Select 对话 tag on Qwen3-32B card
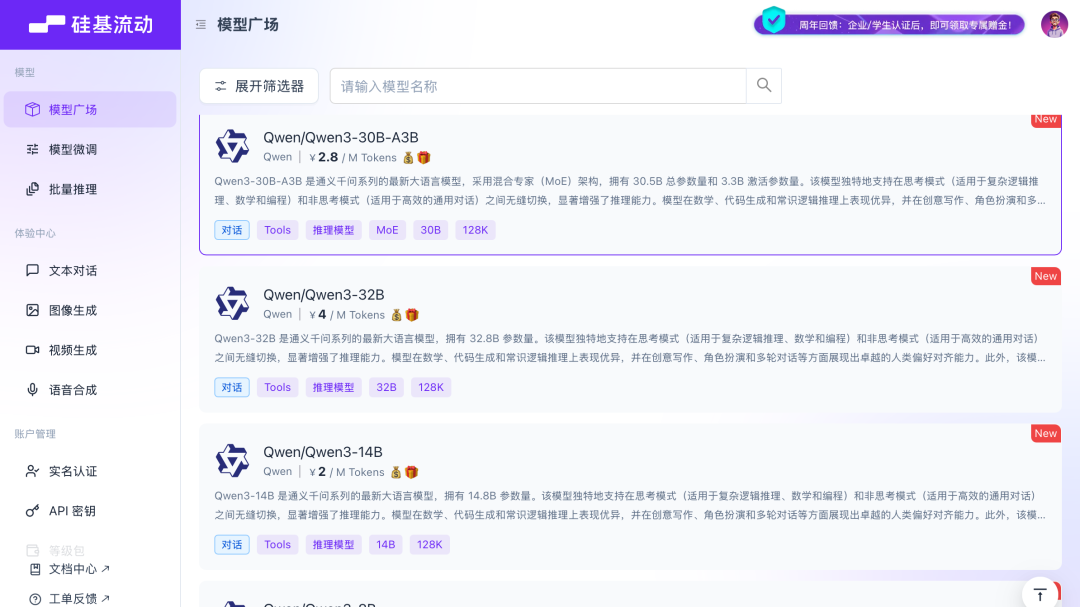The height and width of the screenshot is (607, 1080). [x=231, y=387]
